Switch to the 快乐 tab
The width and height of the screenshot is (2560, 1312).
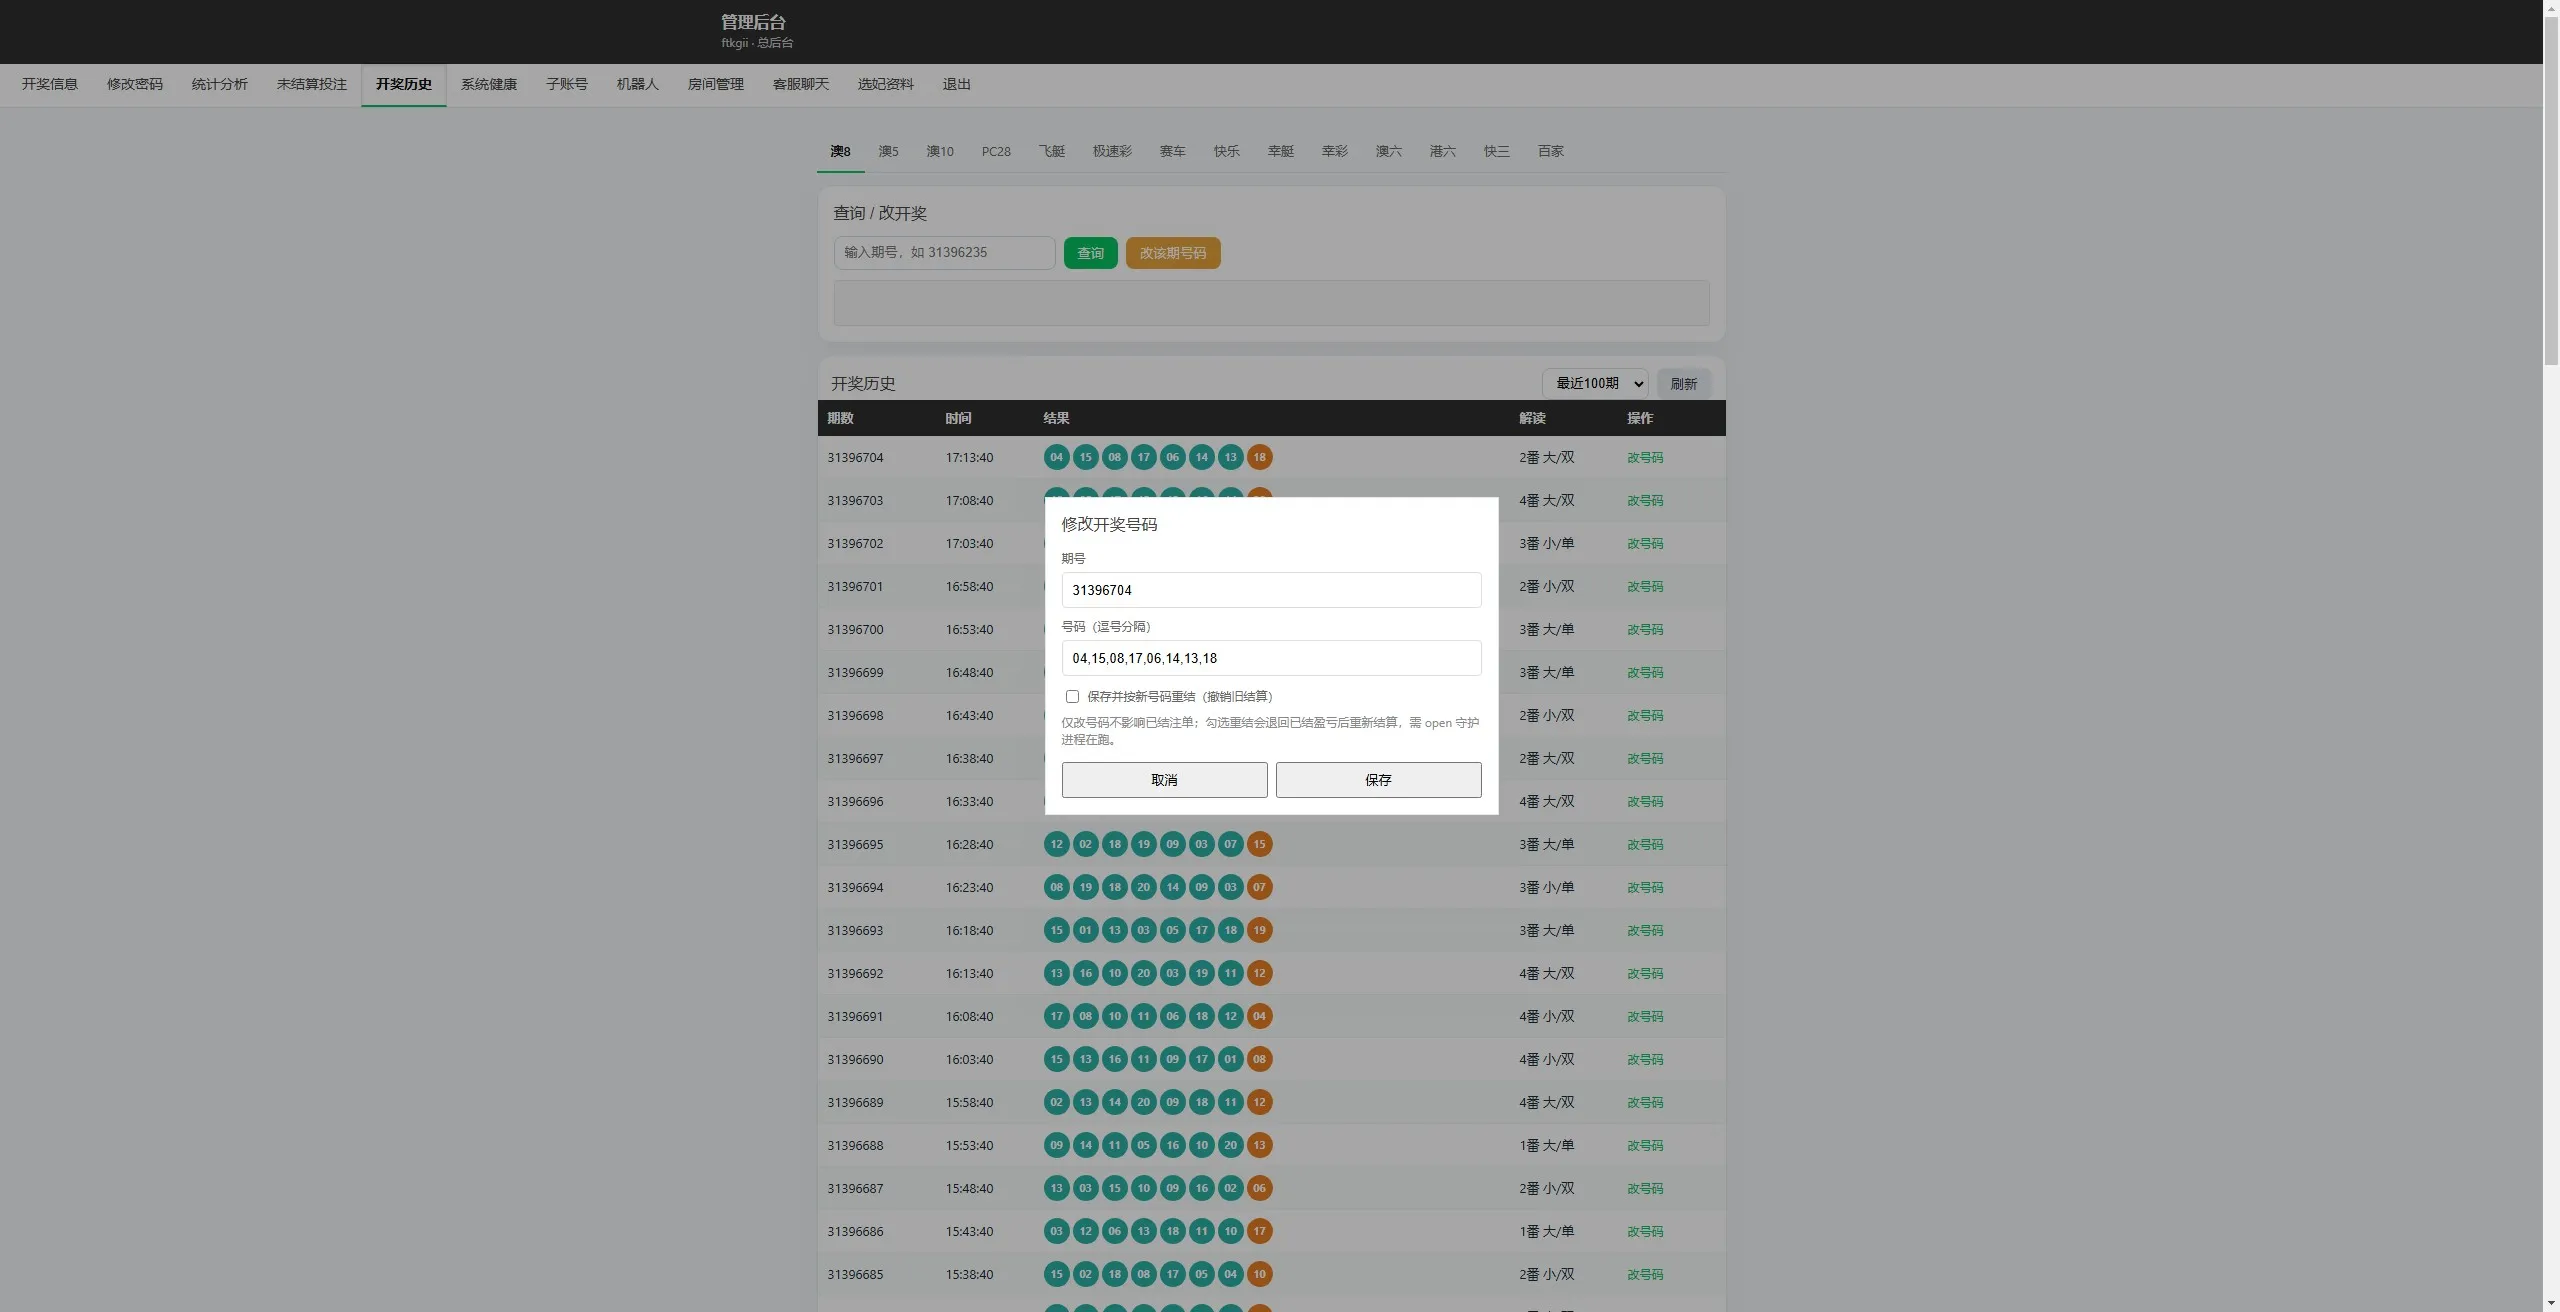coord(1227,151)
